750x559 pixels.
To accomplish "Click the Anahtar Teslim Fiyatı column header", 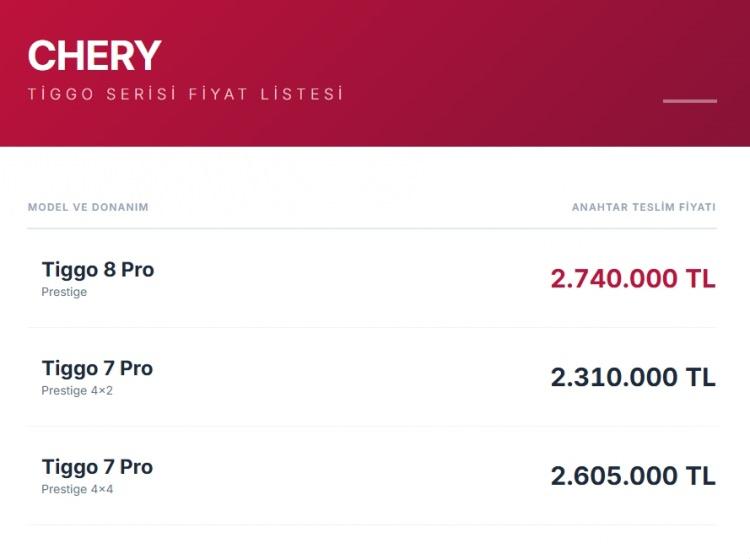I will pyautogui.click(x=643, y=207).
